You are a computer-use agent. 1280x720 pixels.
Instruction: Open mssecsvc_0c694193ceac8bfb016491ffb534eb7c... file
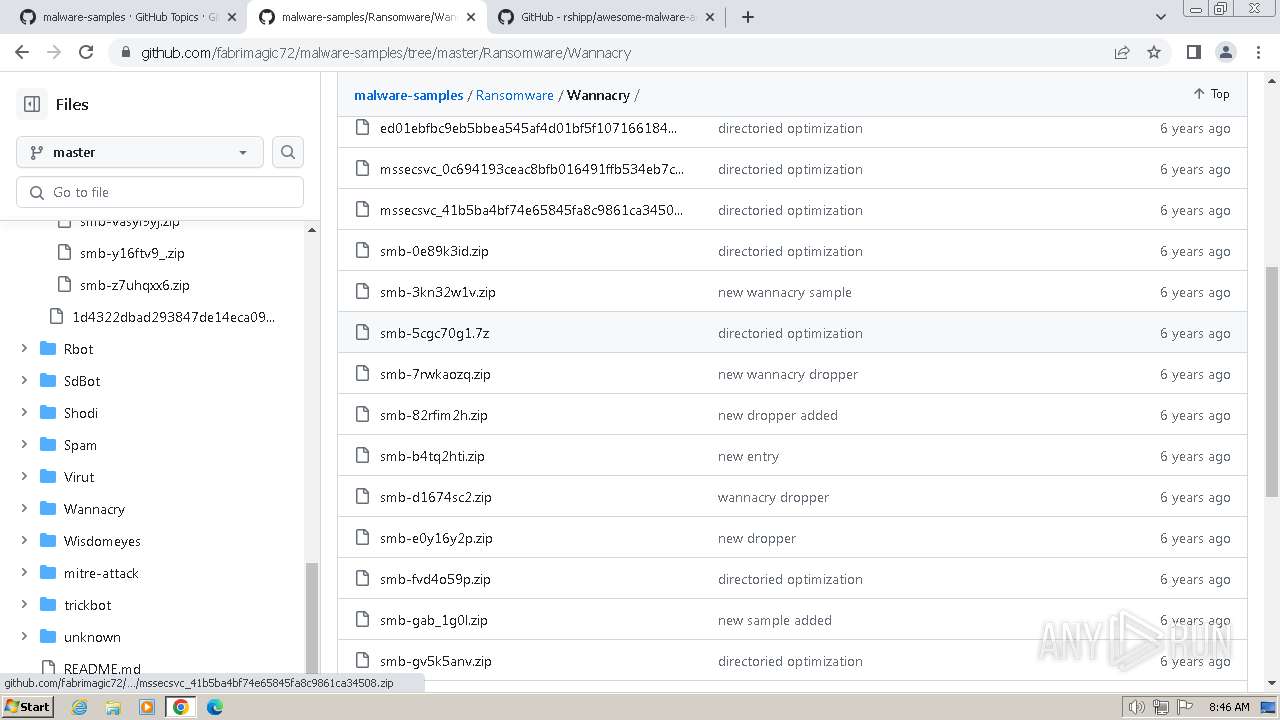[x=532, y=169]
